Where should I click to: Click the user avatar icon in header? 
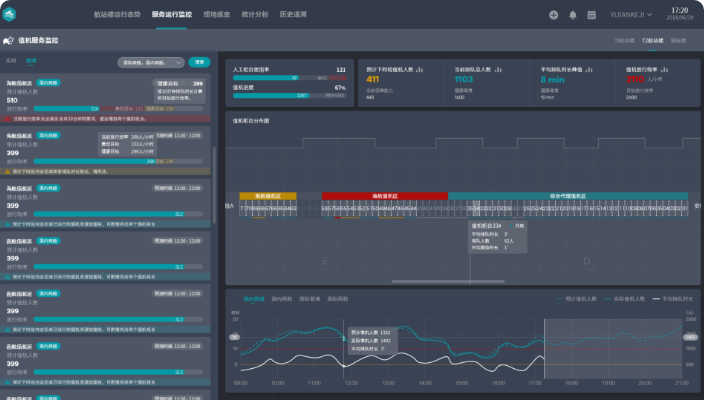pyautogui.click(x=592, y=15)
